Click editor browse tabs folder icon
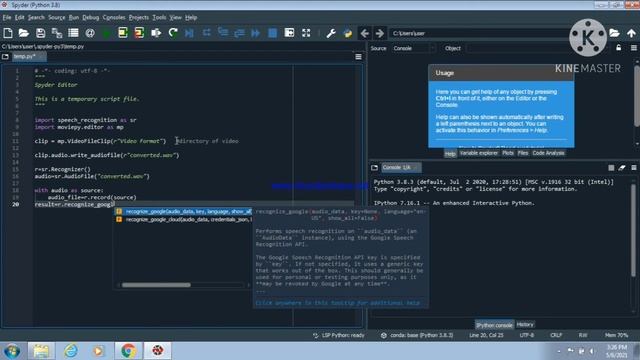640x360 pixels. click(x=5, y=57)
